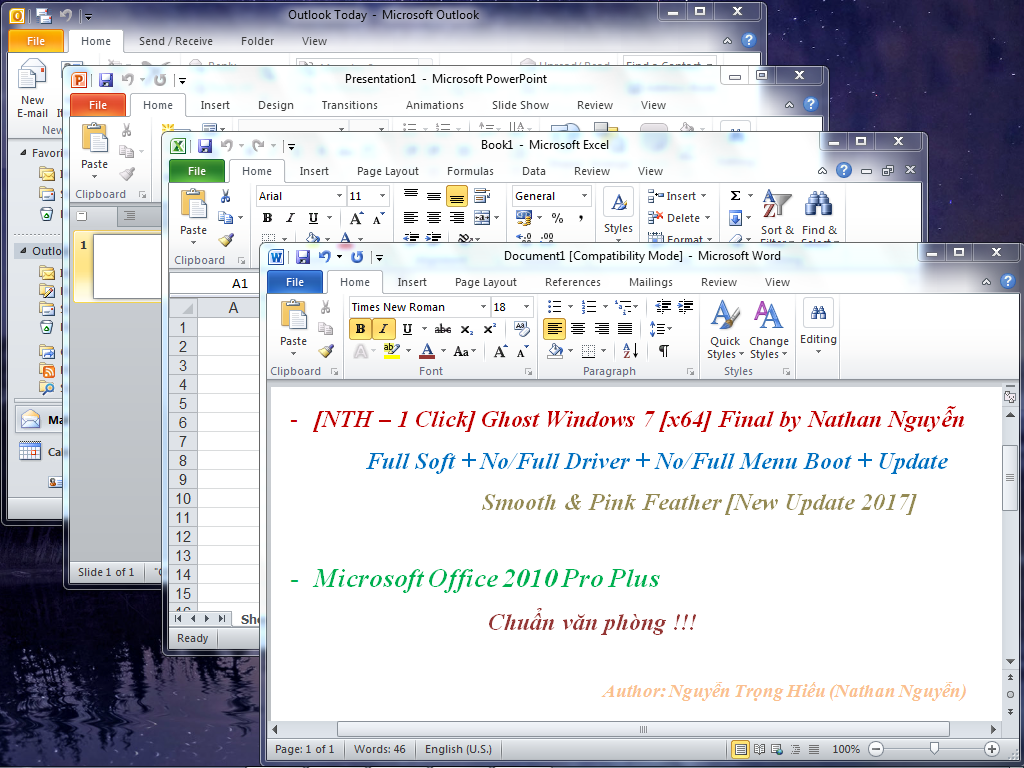Open Word File tab
The height and width of the screenshot is (768, 1024).
coord(295,282)
